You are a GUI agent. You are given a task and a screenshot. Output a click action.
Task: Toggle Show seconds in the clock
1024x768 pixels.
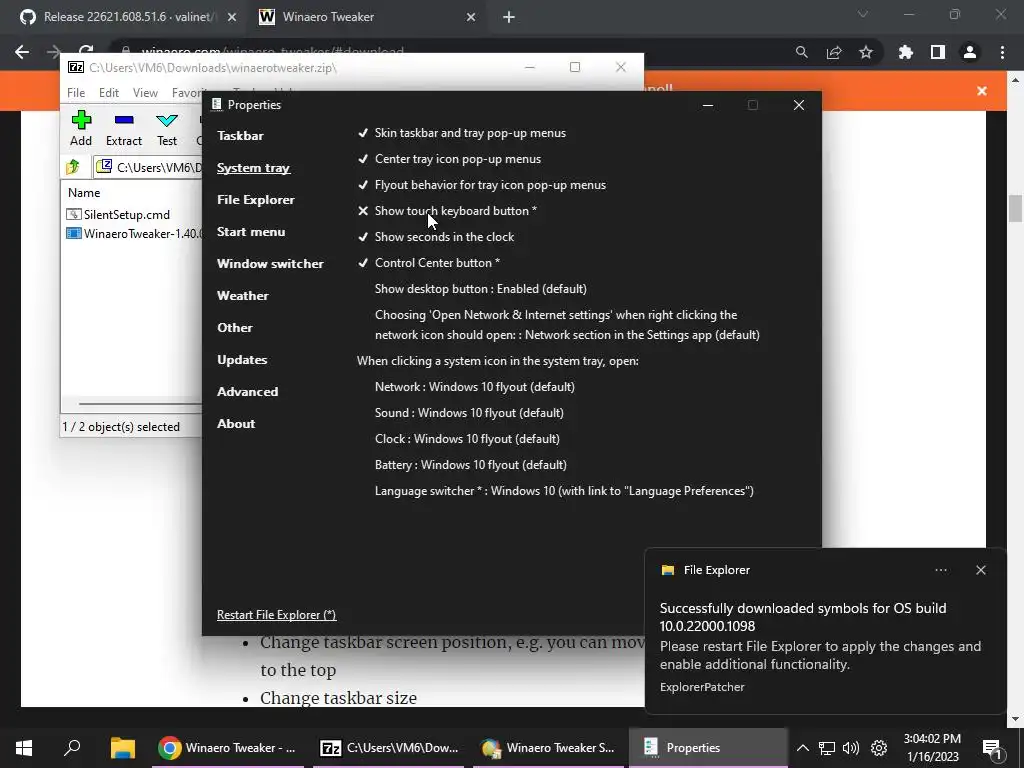[436, 237]
